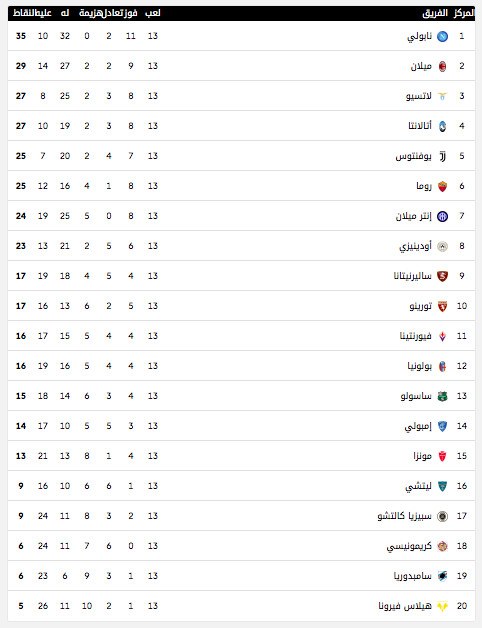The width and height of the screenshot is (482, 628).
Task: Open the Roma crest icon
Action: click(x=442, y=186)
